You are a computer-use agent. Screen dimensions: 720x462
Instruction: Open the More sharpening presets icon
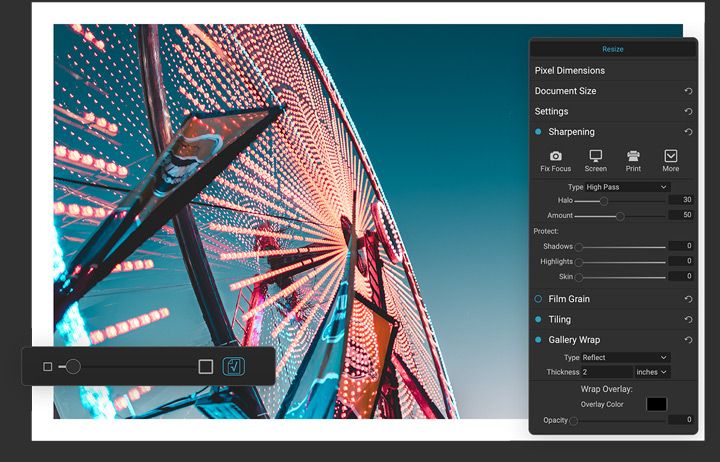[x=670, y=161]
